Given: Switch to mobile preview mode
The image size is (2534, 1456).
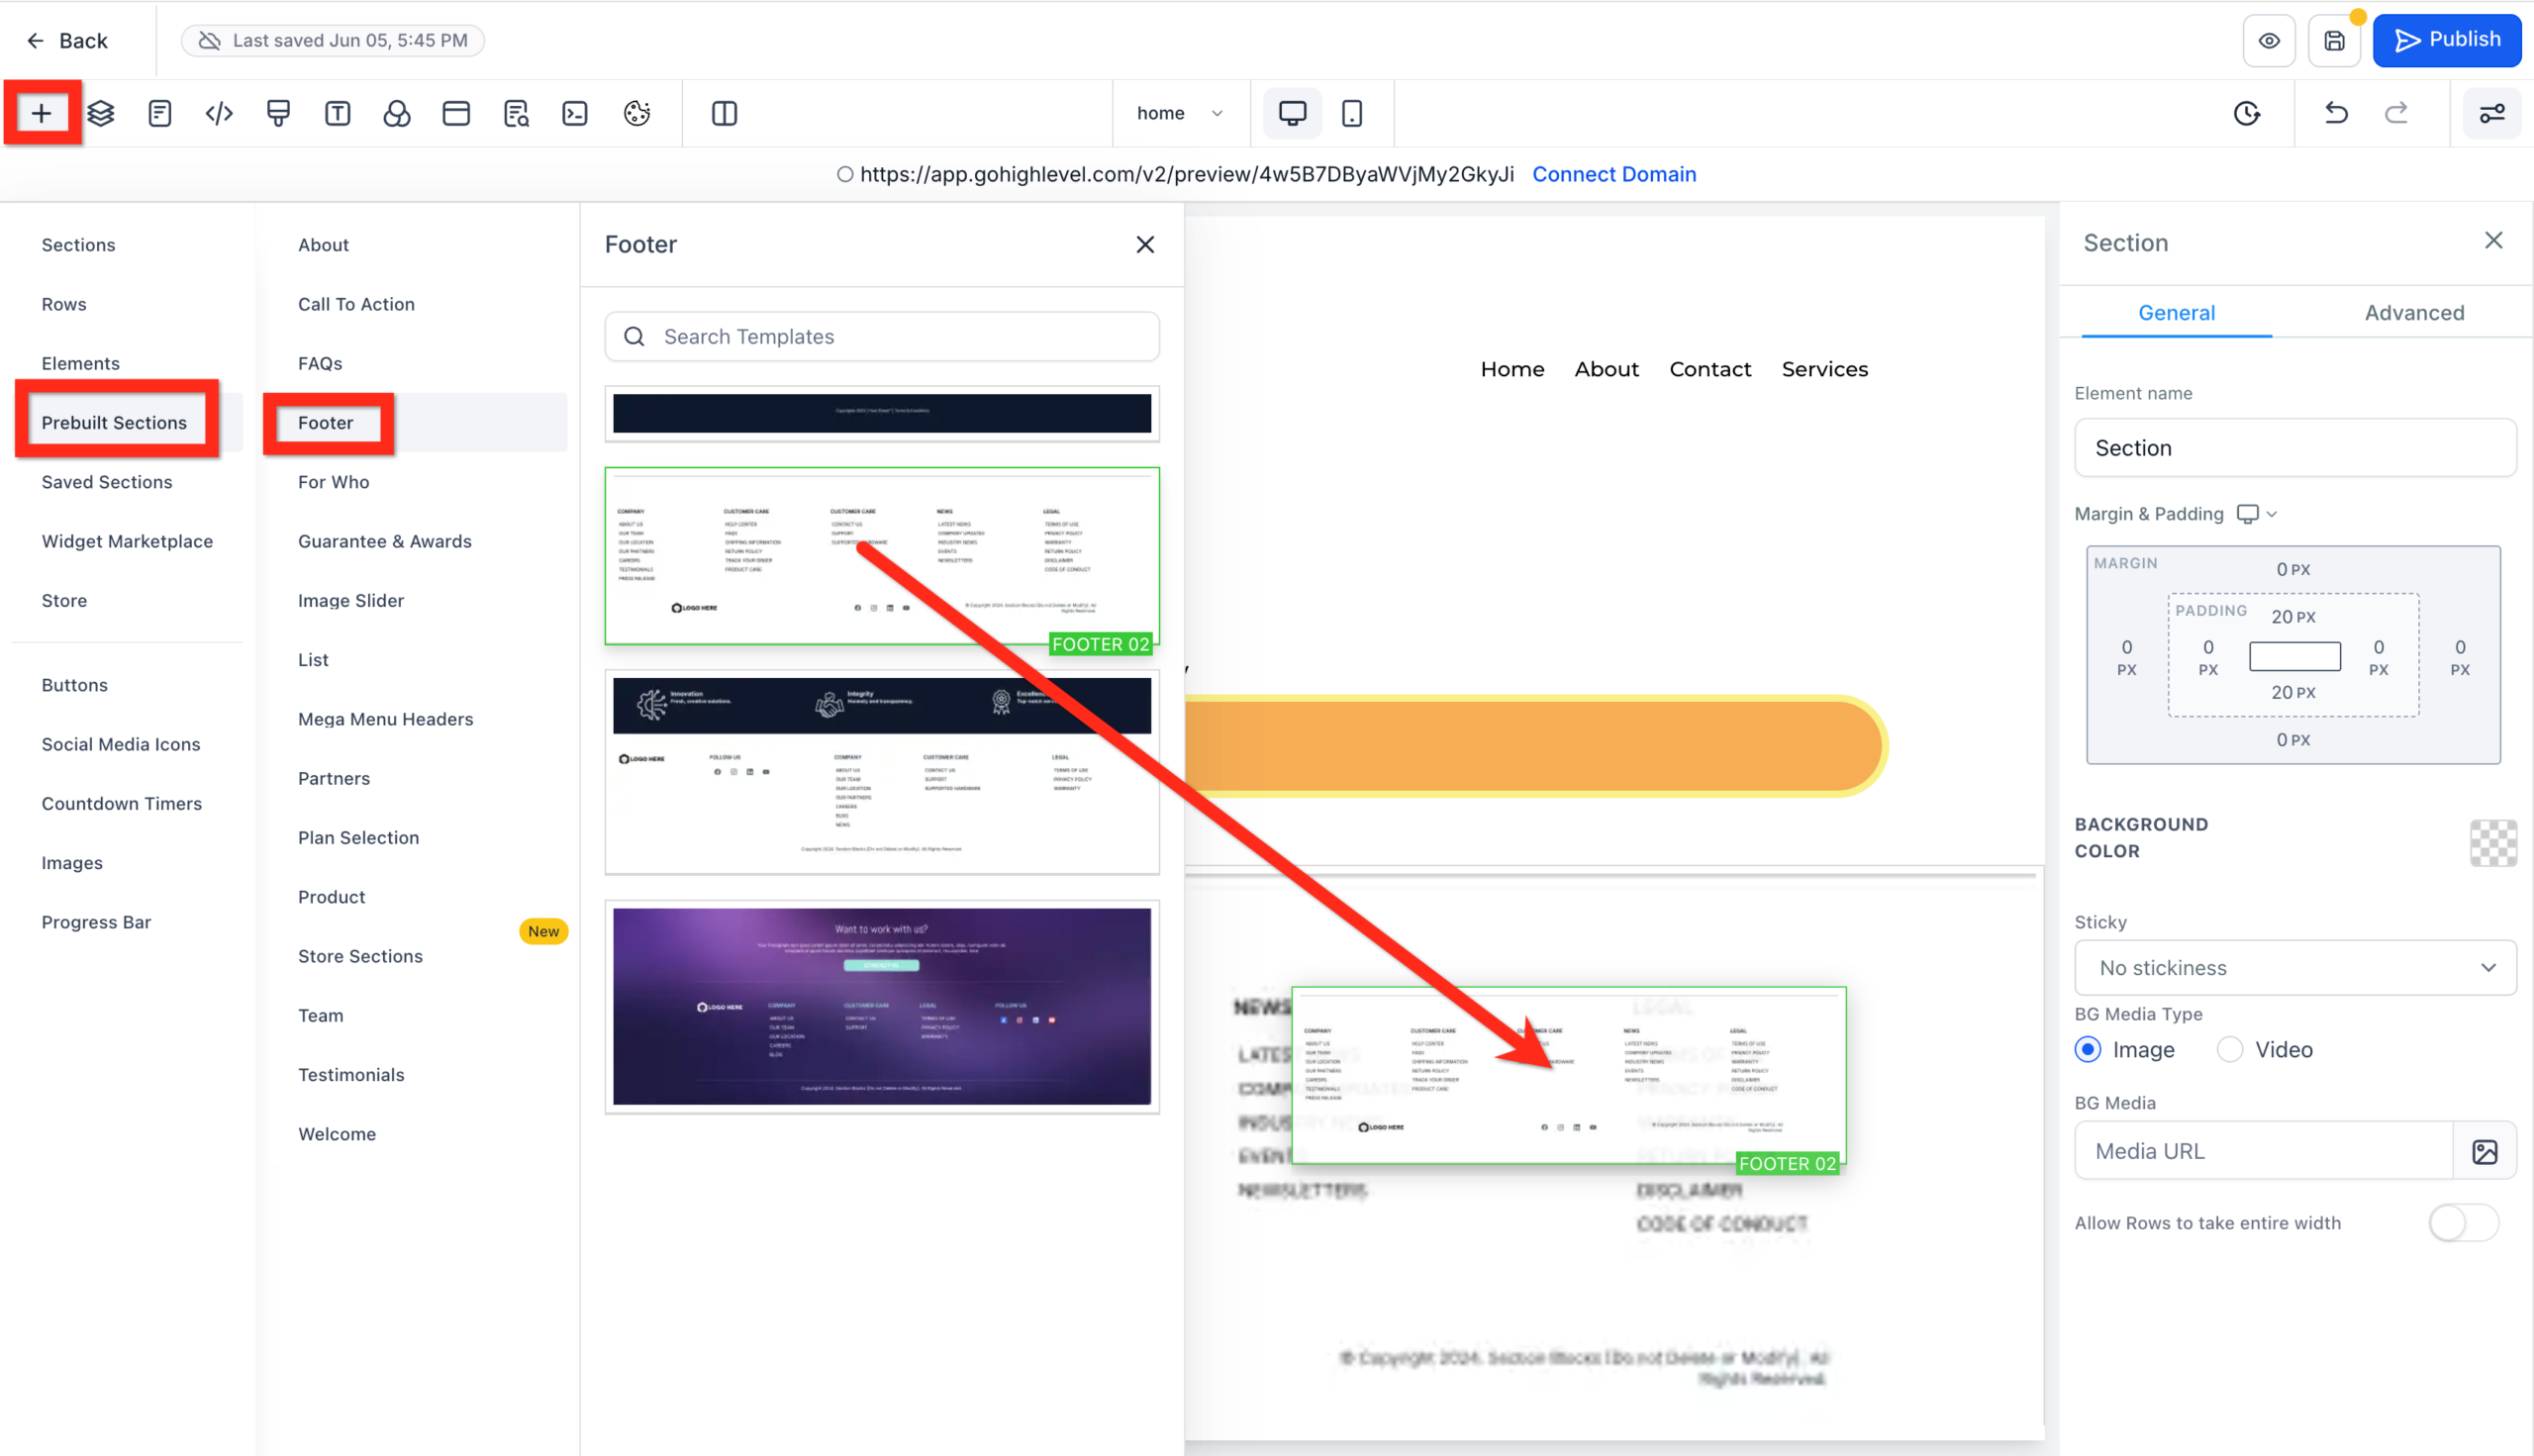Looking at the screenshot, I should pos(1352,113).
